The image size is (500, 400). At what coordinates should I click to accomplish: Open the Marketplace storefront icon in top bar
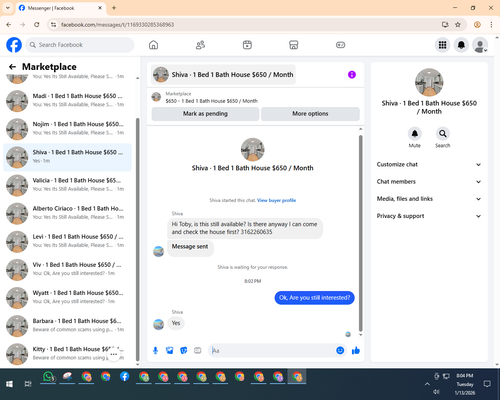point(294,45)
